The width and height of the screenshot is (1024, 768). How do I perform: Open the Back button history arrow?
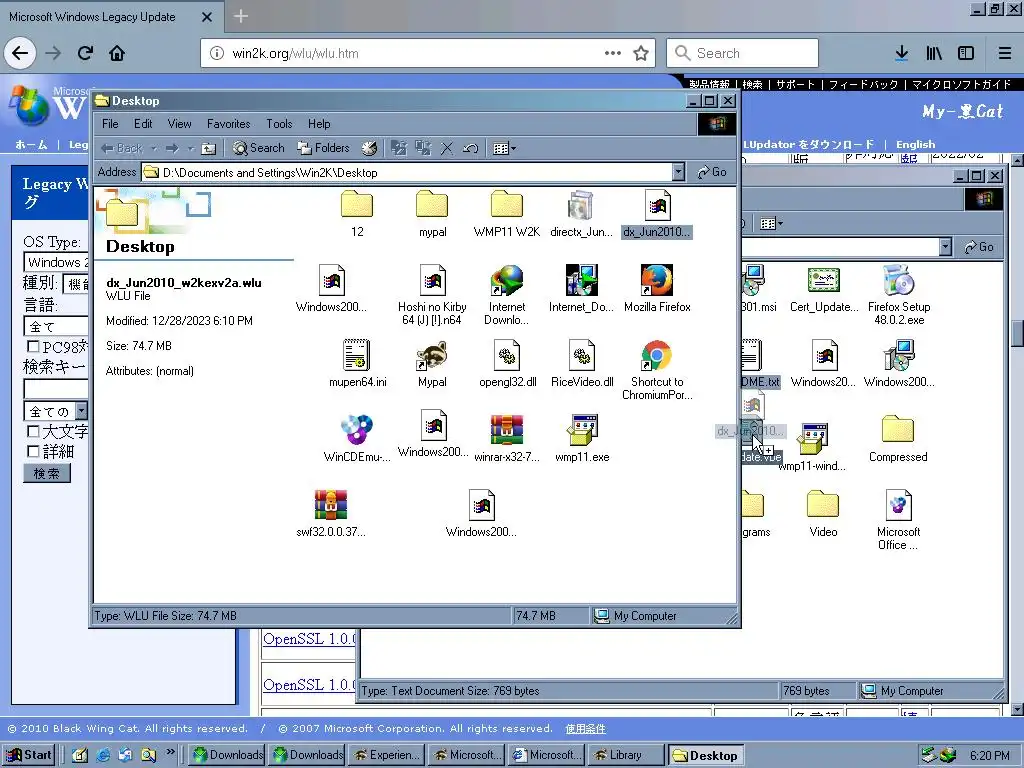[x=153, y=148]
